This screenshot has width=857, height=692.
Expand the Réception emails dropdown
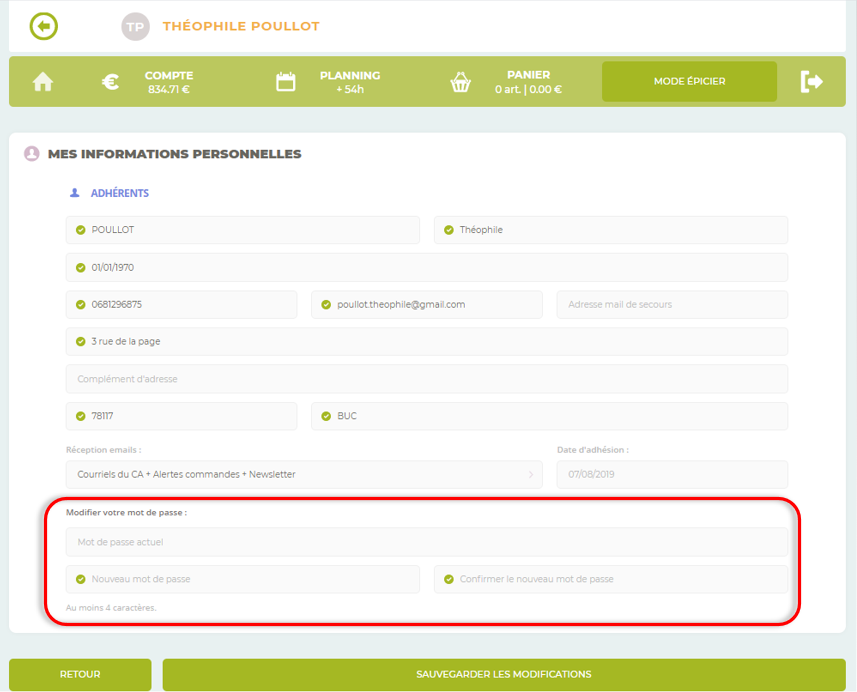tap(304, 474)
